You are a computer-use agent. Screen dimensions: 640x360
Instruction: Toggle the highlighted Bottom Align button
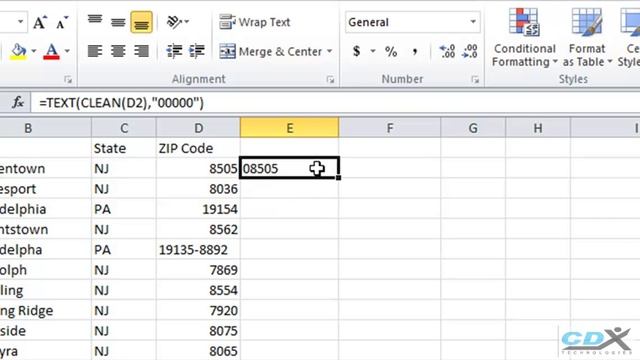[x=141, y=22]
